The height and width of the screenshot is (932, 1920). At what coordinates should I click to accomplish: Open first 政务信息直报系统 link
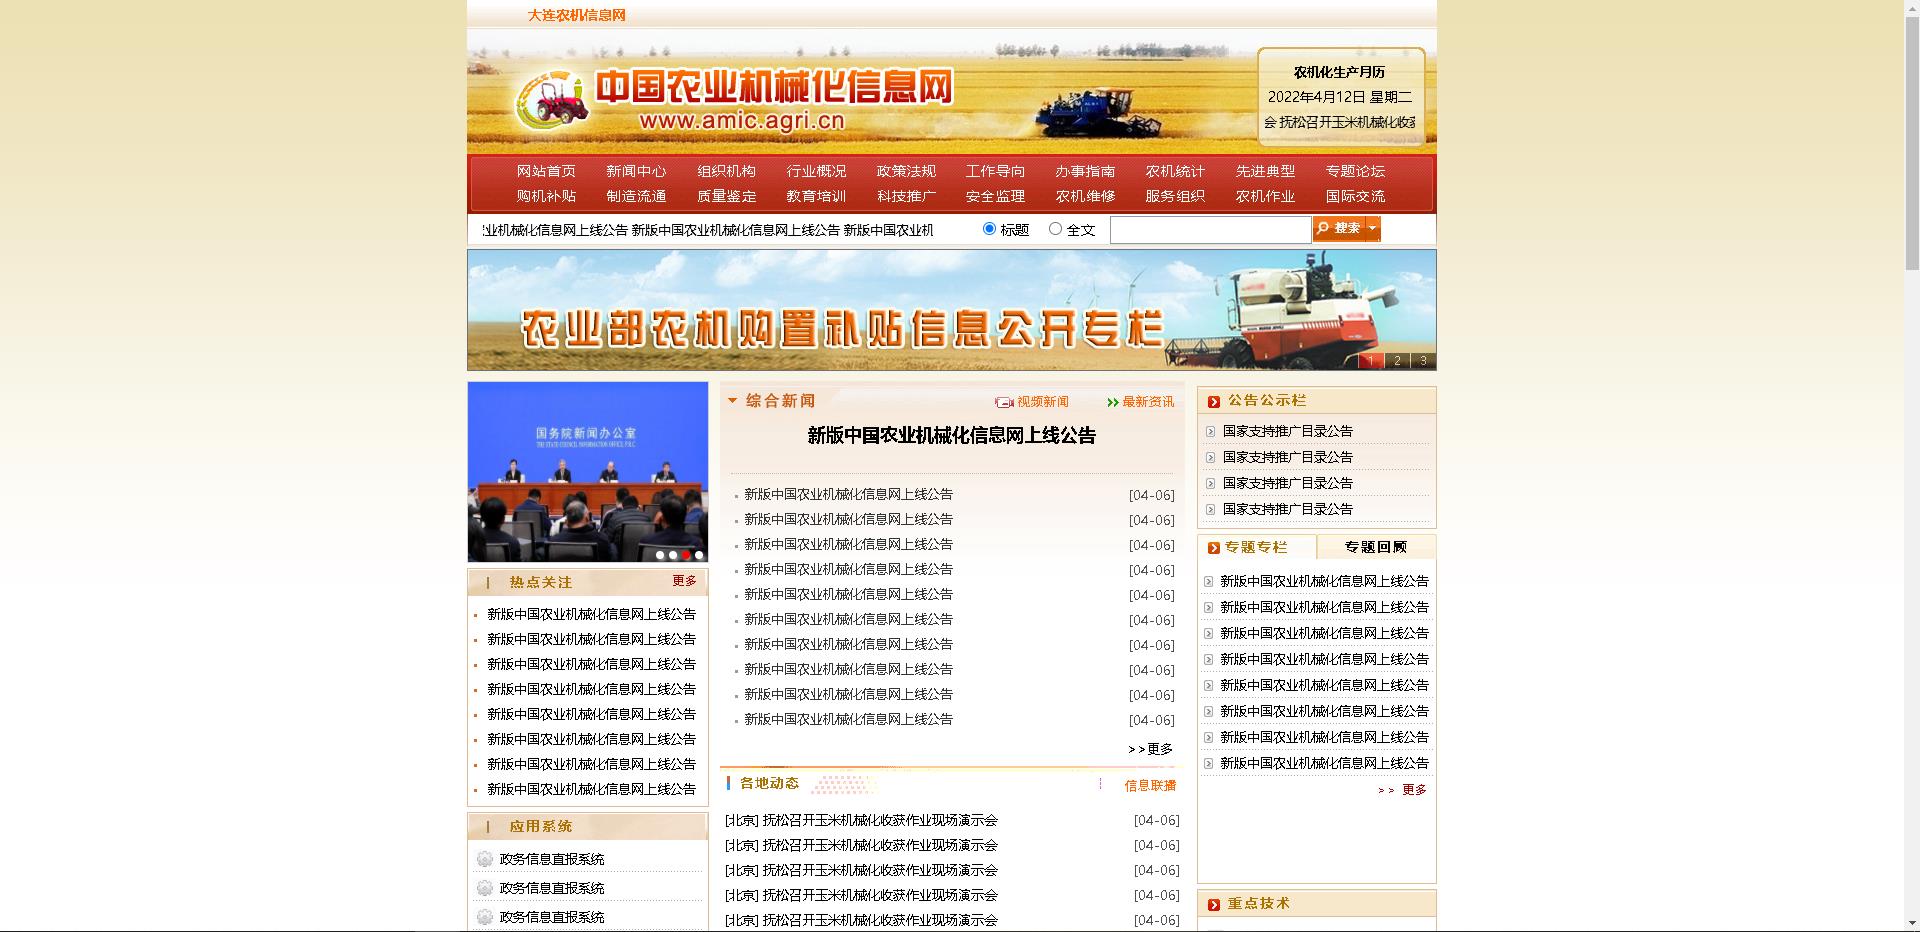pos(552,859)
